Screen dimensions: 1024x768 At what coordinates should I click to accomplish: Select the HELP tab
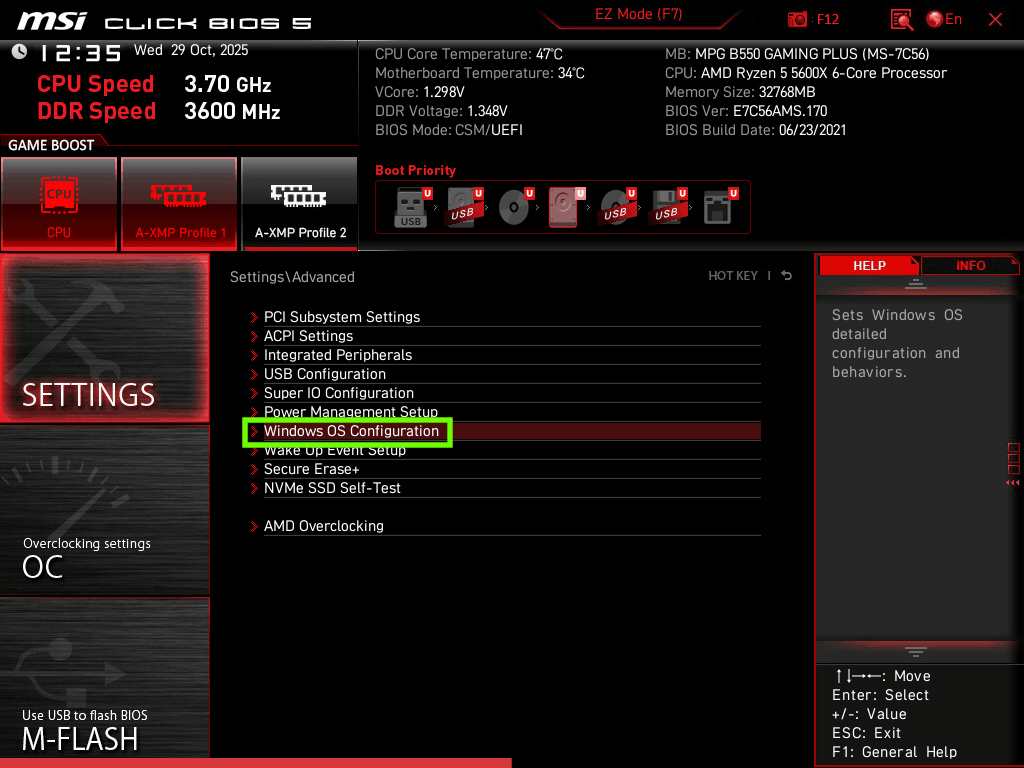click(869, 265)
